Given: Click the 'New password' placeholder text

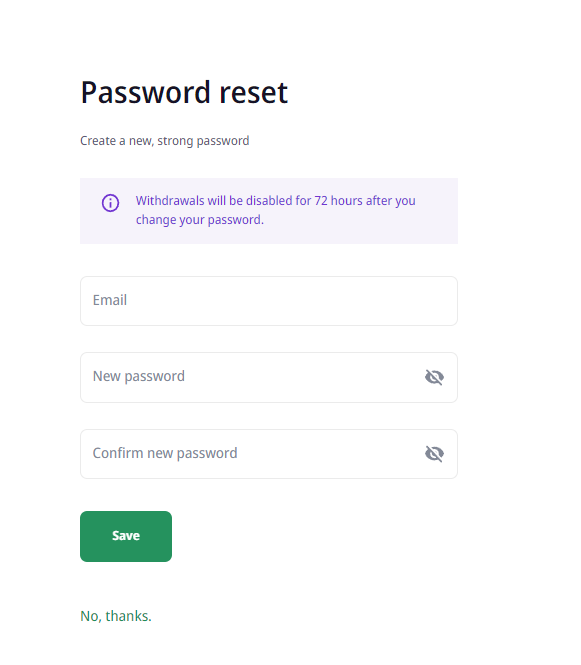Looking at the screenshot, I should pos(139,376).
